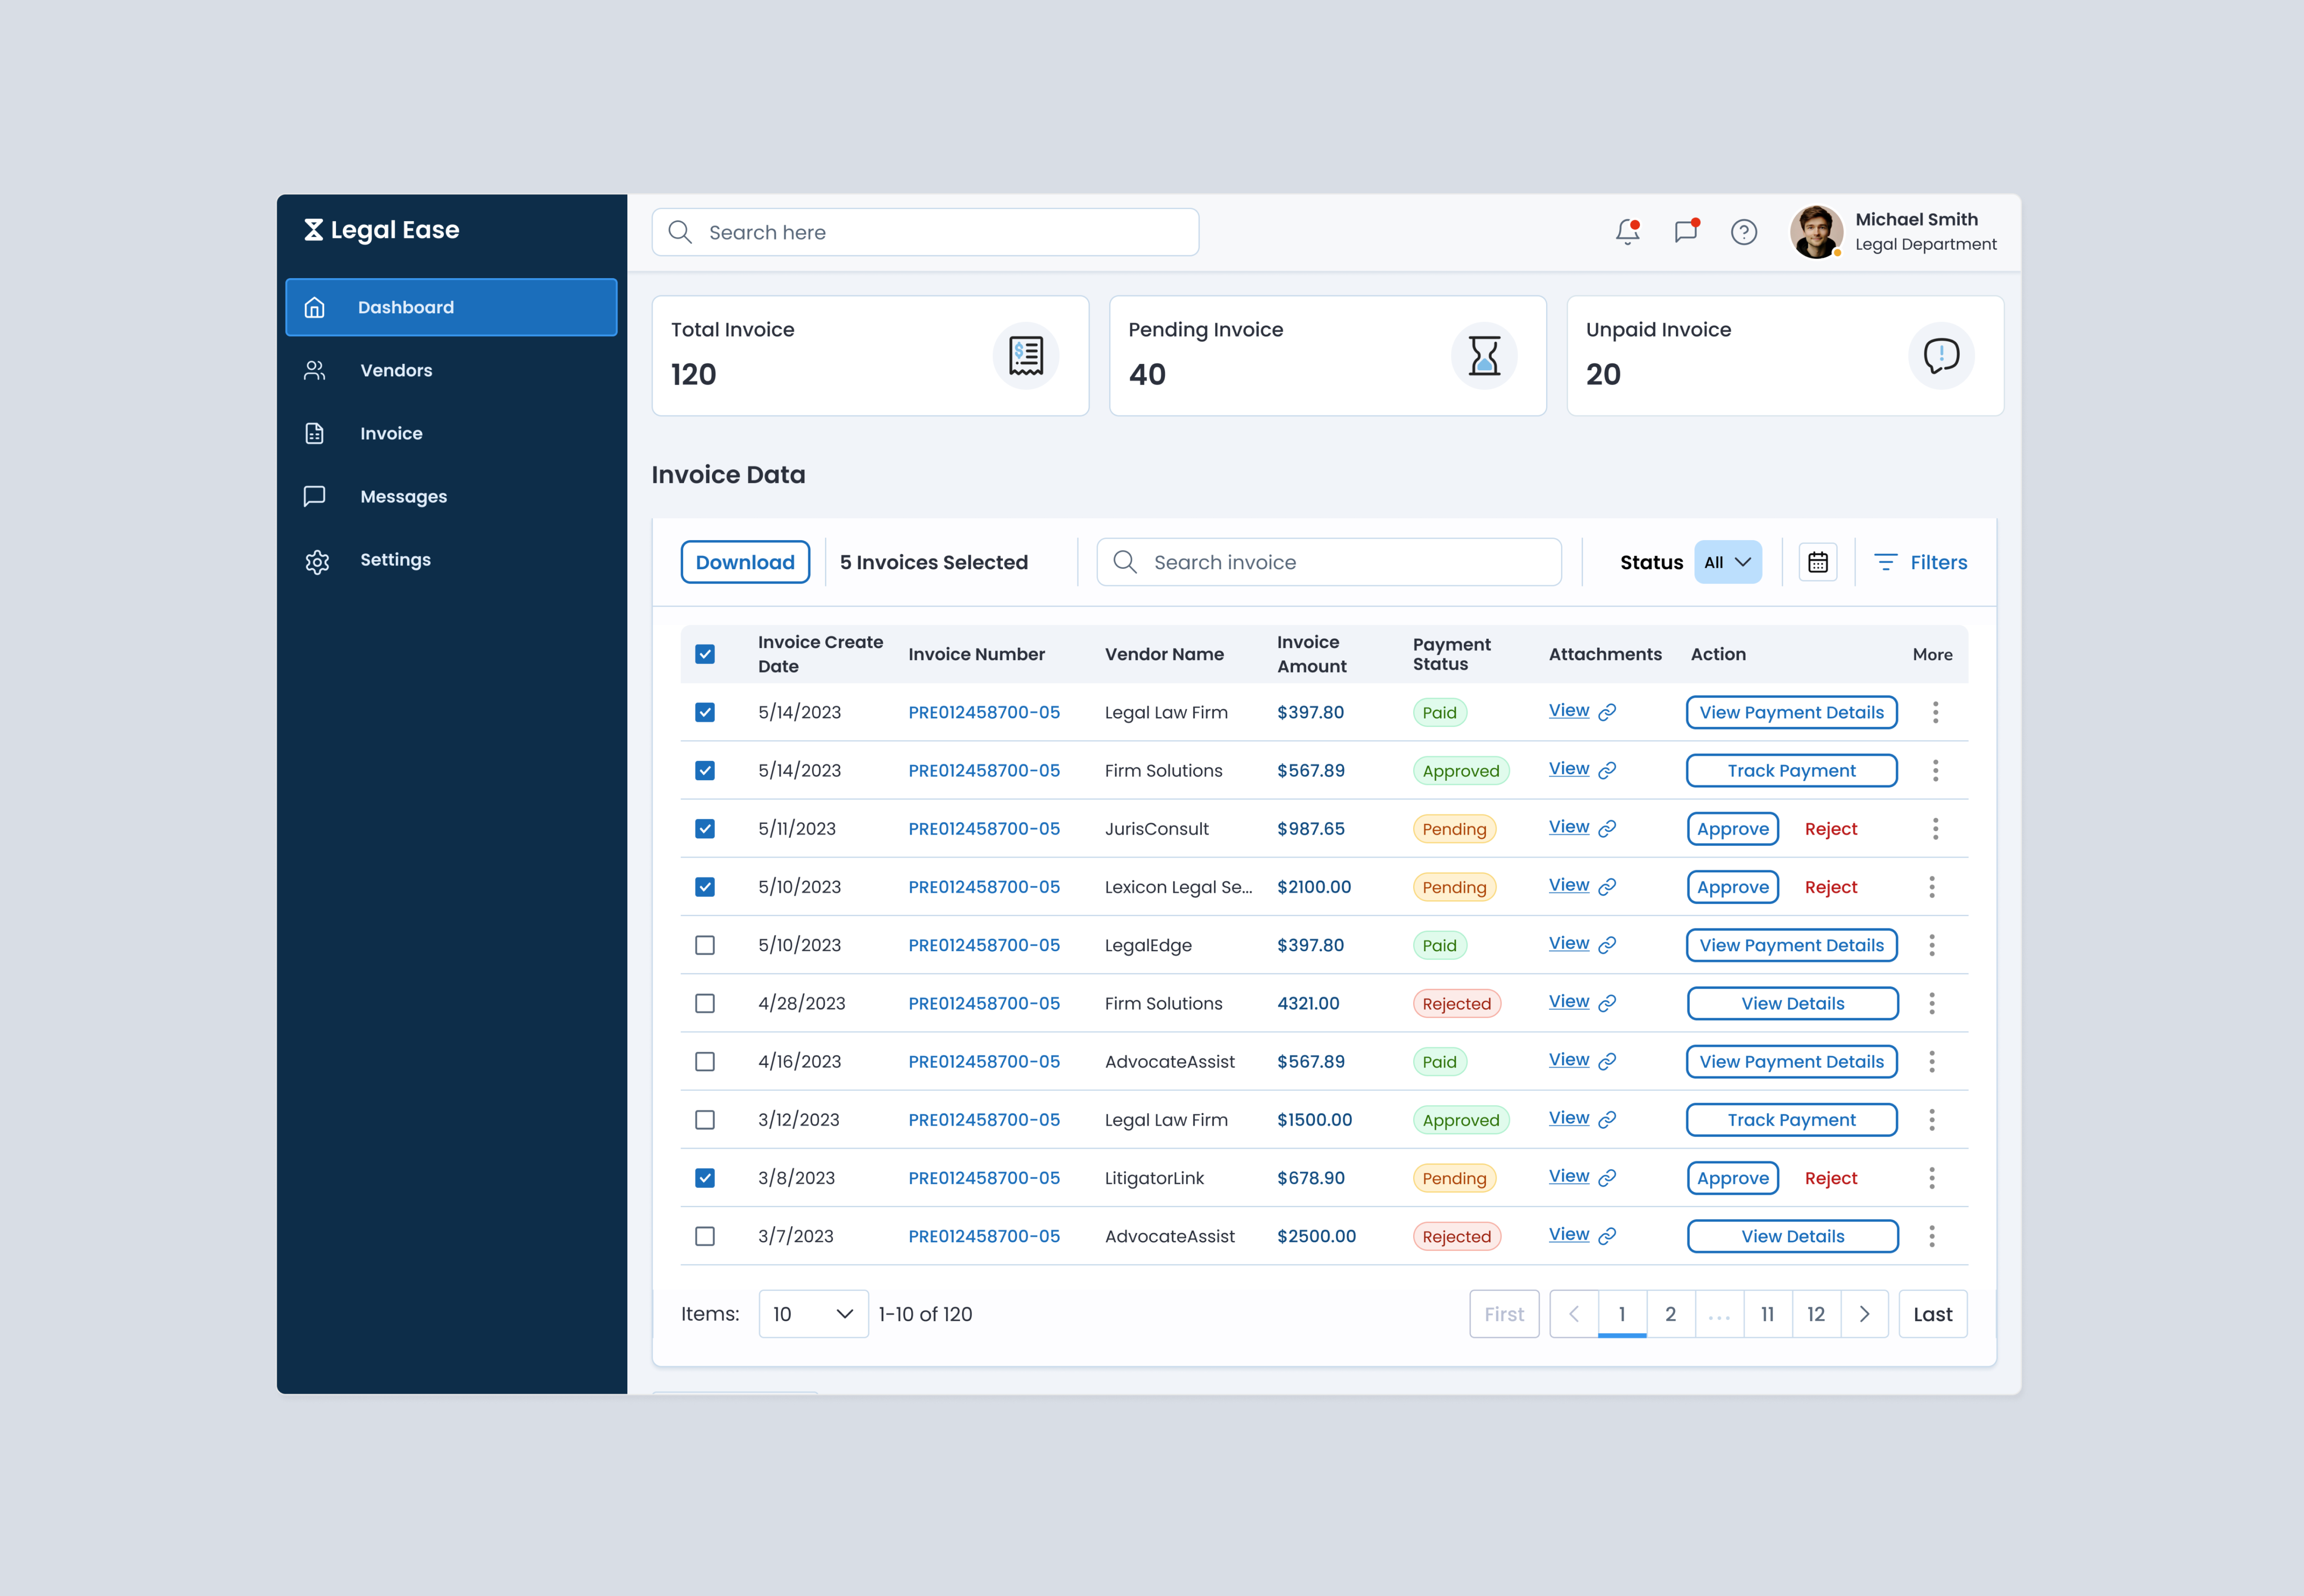Viewport: 2304px width, 1596px height.
Task: Select the Vendors icon in the sidebar
Action: pos(315,370)
